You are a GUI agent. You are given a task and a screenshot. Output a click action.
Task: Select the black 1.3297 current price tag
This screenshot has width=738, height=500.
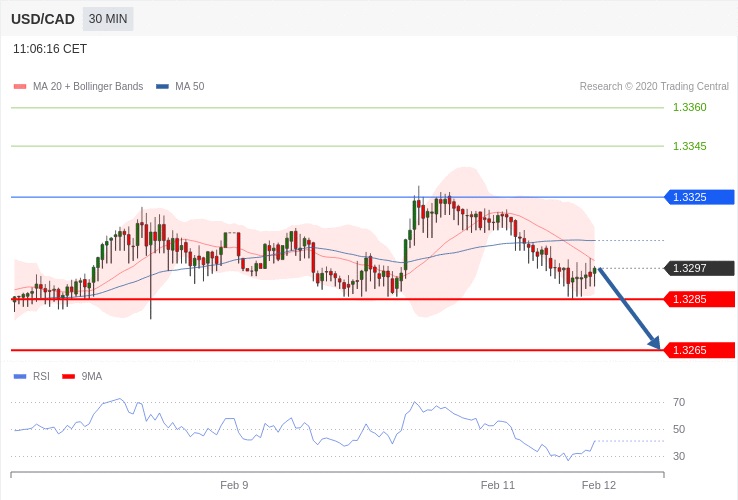click(x=699, y=268)
